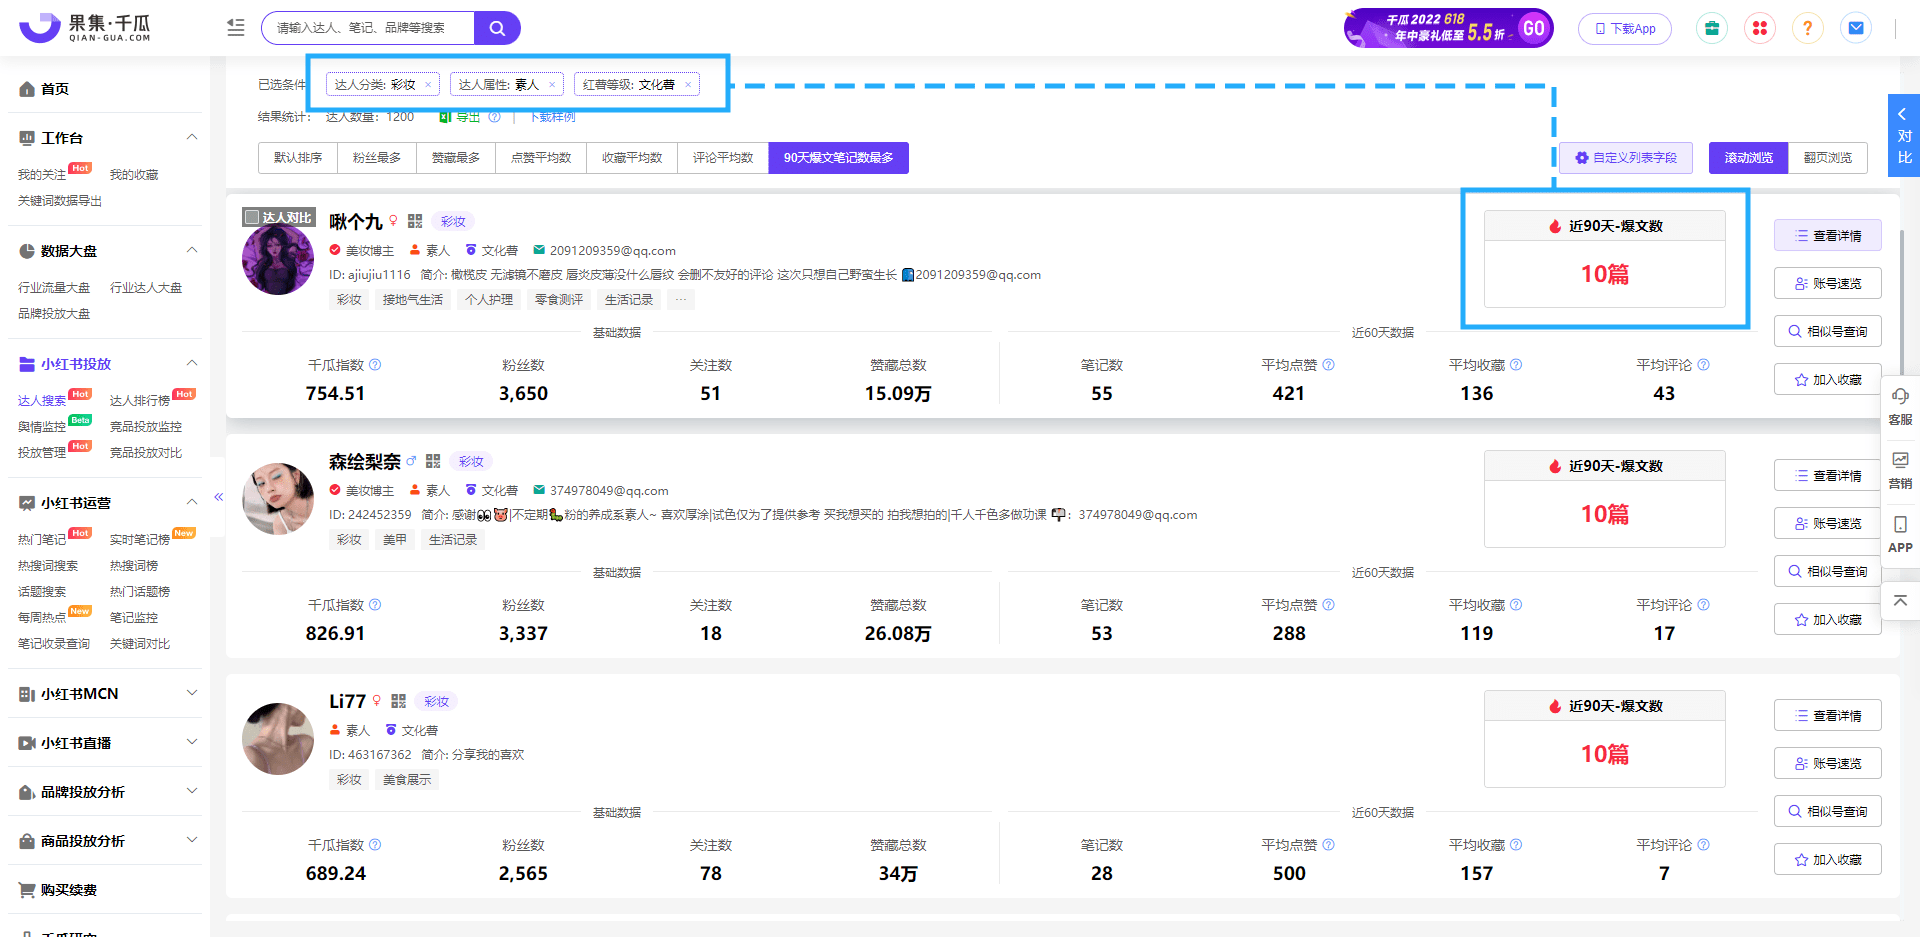Collapse the 工作台 sidebar section

click(x=192, y=137)
